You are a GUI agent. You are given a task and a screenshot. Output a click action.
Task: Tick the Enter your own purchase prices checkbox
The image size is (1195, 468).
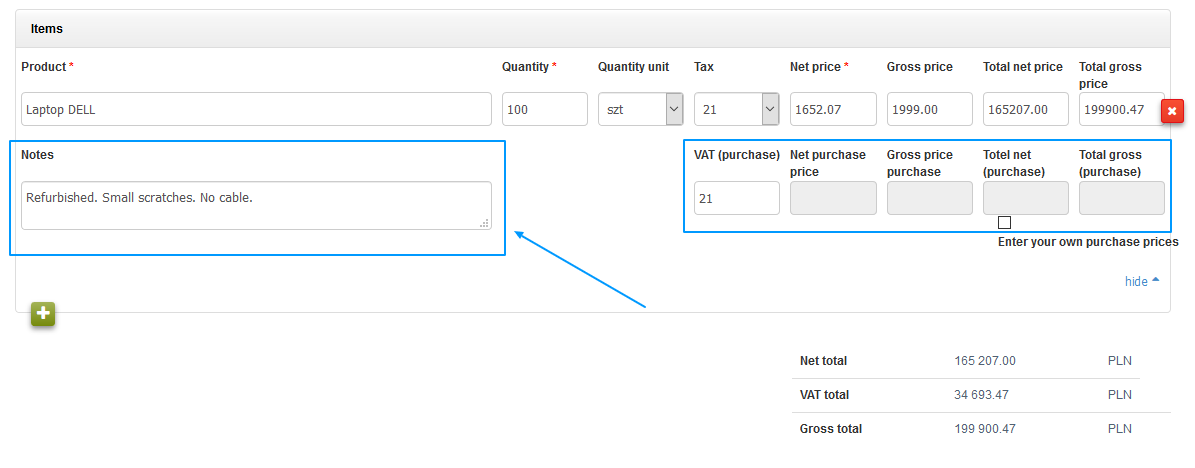[x=1004, y=223]
